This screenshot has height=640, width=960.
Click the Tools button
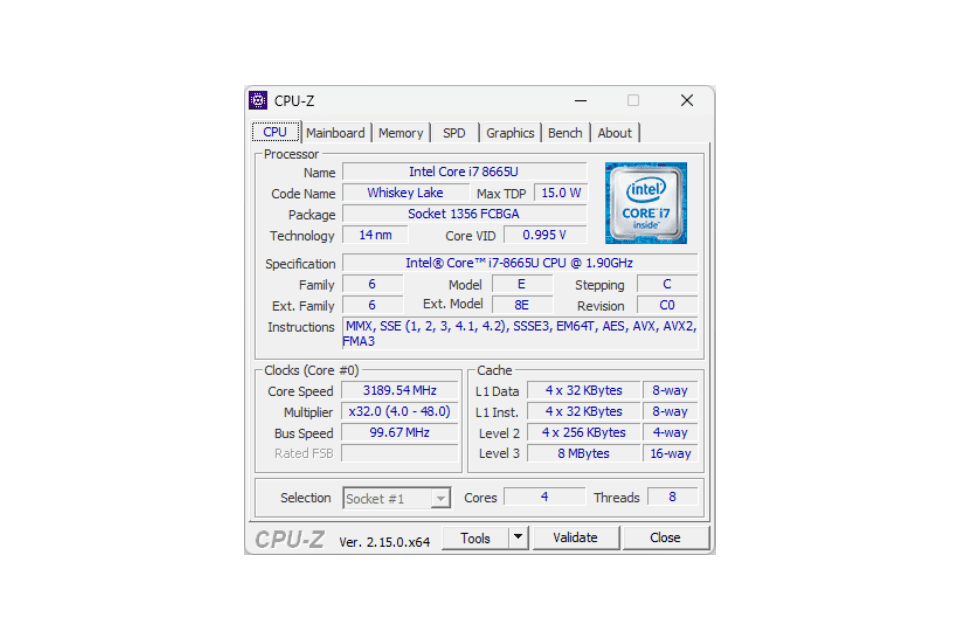[x=476, y=538]
